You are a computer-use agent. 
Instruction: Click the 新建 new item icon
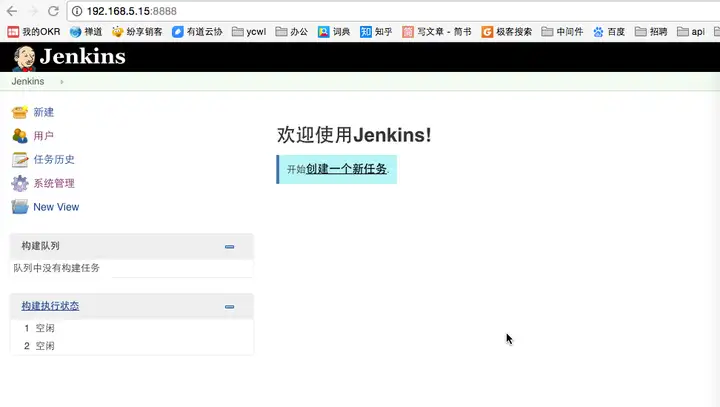[20, 112]
